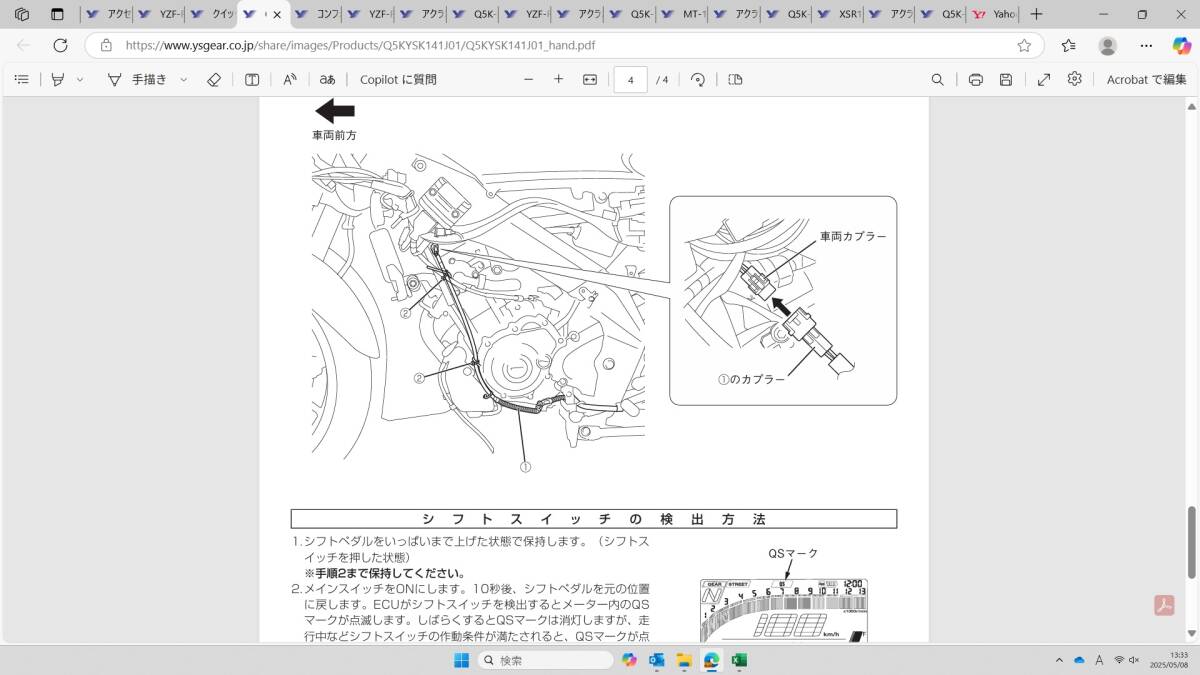Toggle two-page layout view
Screen dimensions: 1200x675
735,79
